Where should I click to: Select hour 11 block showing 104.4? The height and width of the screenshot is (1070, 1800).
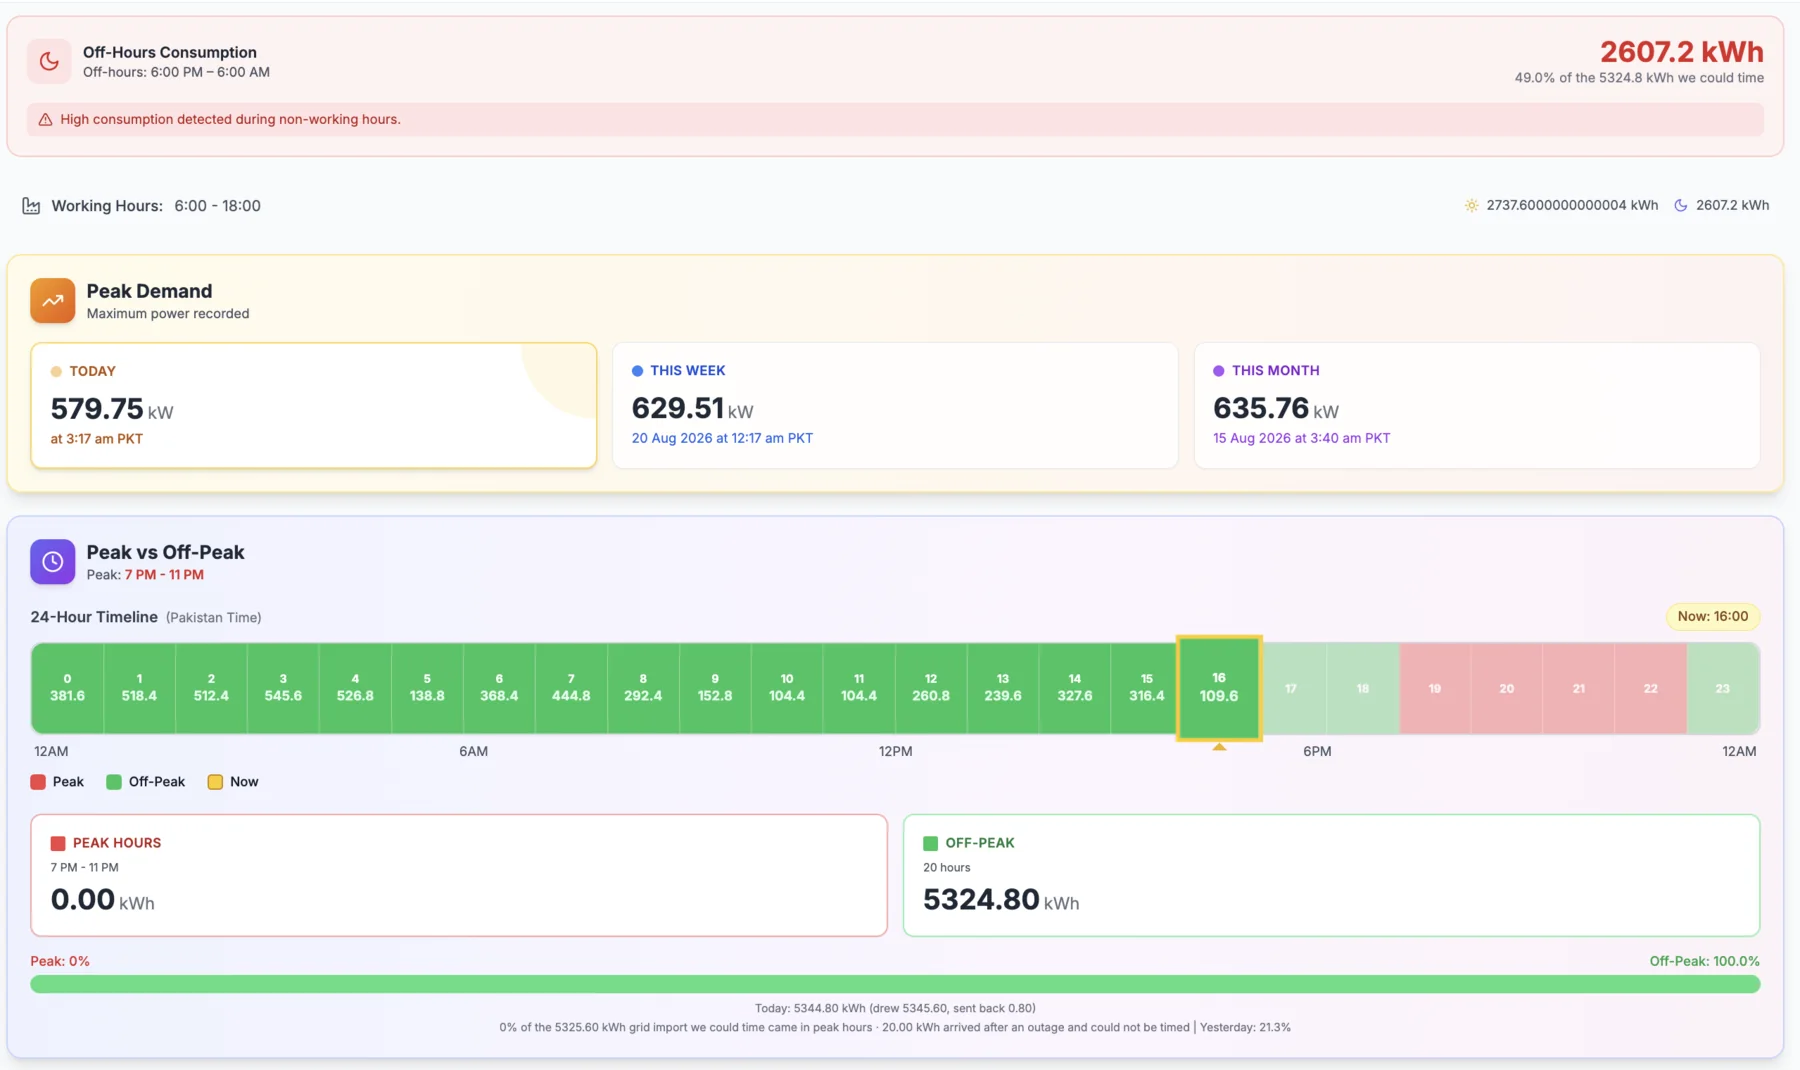(x=859, y=688)
